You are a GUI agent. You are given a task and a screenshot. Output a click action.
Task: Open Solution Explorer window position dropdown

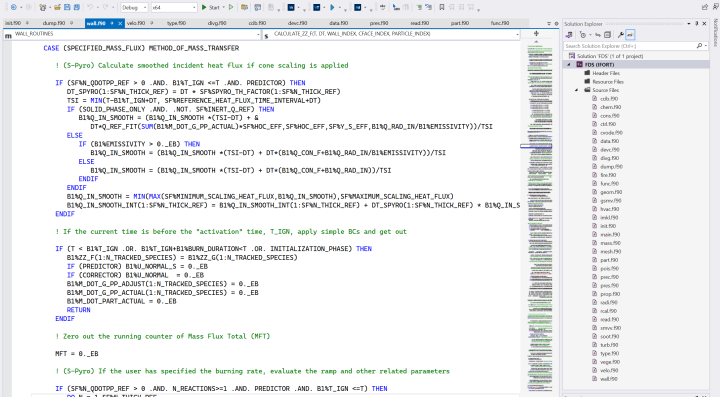tap(689, 23)
